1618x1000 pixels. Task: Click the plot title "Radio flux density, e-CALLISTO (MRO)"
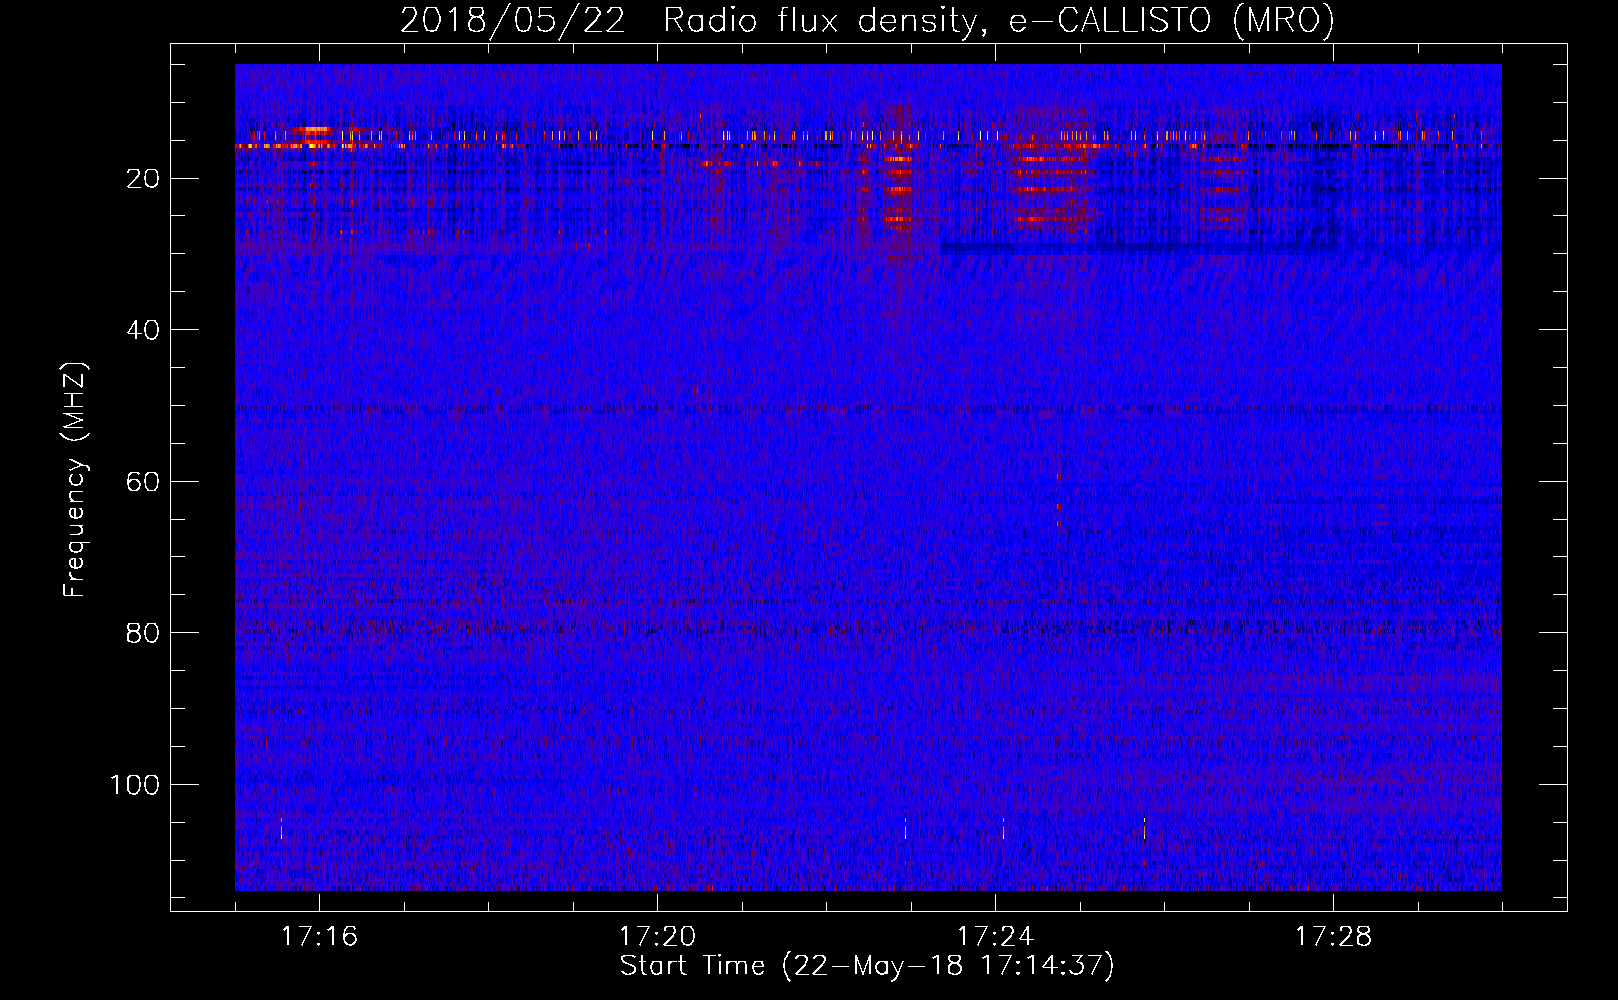coord(999,21)
